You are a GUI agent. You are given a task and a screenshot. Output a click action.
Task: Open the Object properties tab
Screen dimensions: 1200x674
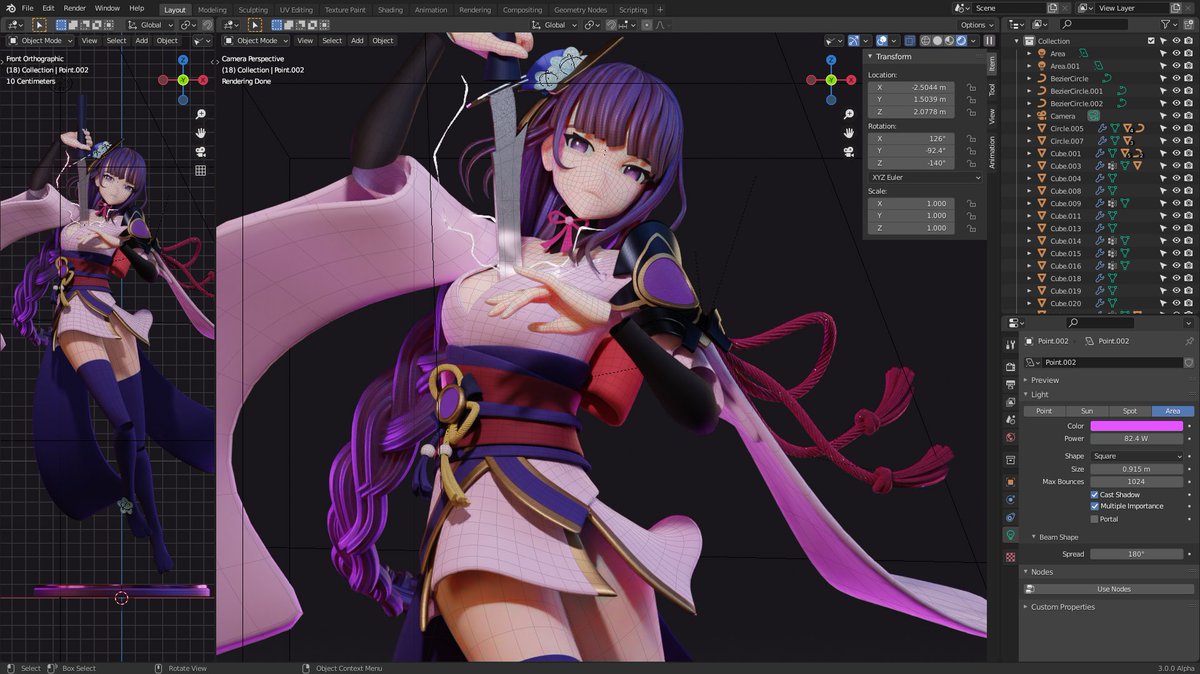click(x=1011, y=482)
